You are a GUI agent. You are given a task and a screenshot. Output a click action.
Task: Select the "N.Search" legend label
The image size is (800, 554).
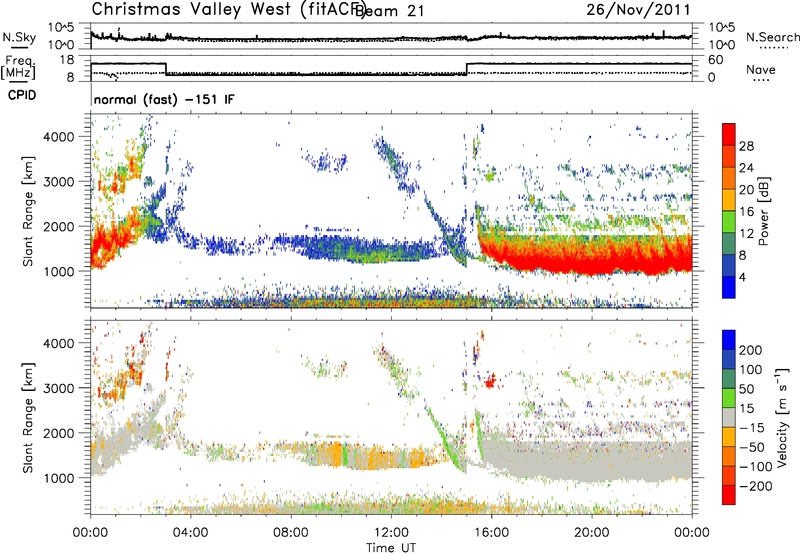pos(772,37)
